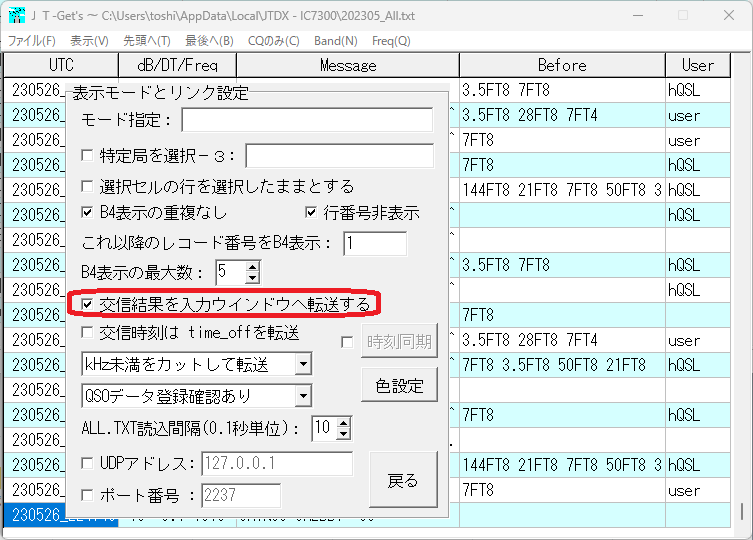Click the B4表示の最大数 value field showing 5
Image resolution: width=753 pixels, height=540 pixels.
point(231,272)
